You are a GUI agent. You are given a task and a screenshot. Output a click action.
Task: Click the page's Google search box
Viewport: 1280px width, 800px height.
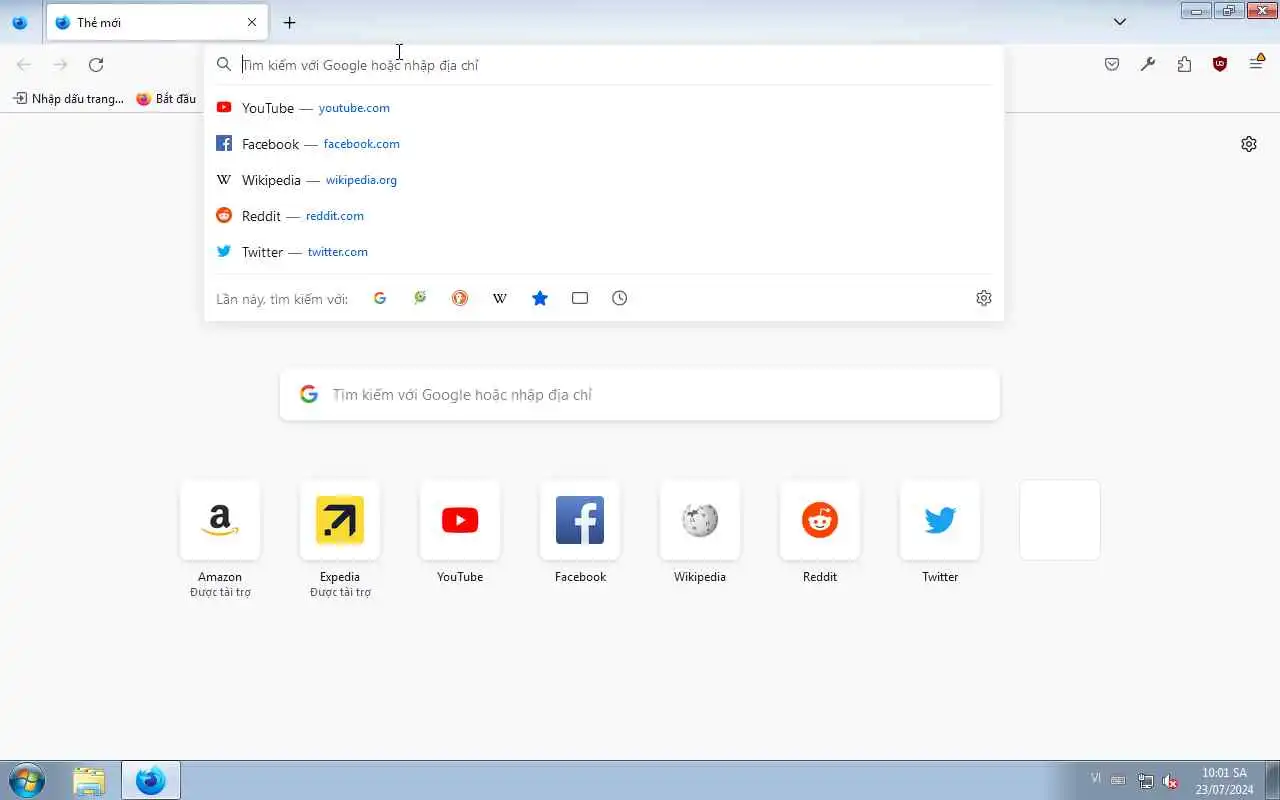pos(640,395)
